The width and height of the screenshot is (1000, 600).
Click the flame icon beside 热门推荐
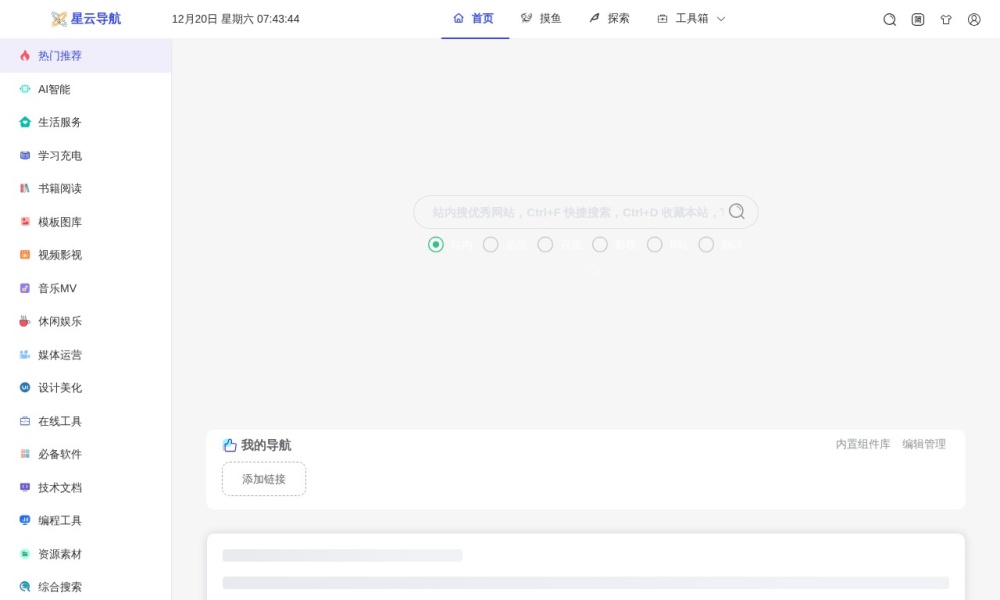click(25, 56)
